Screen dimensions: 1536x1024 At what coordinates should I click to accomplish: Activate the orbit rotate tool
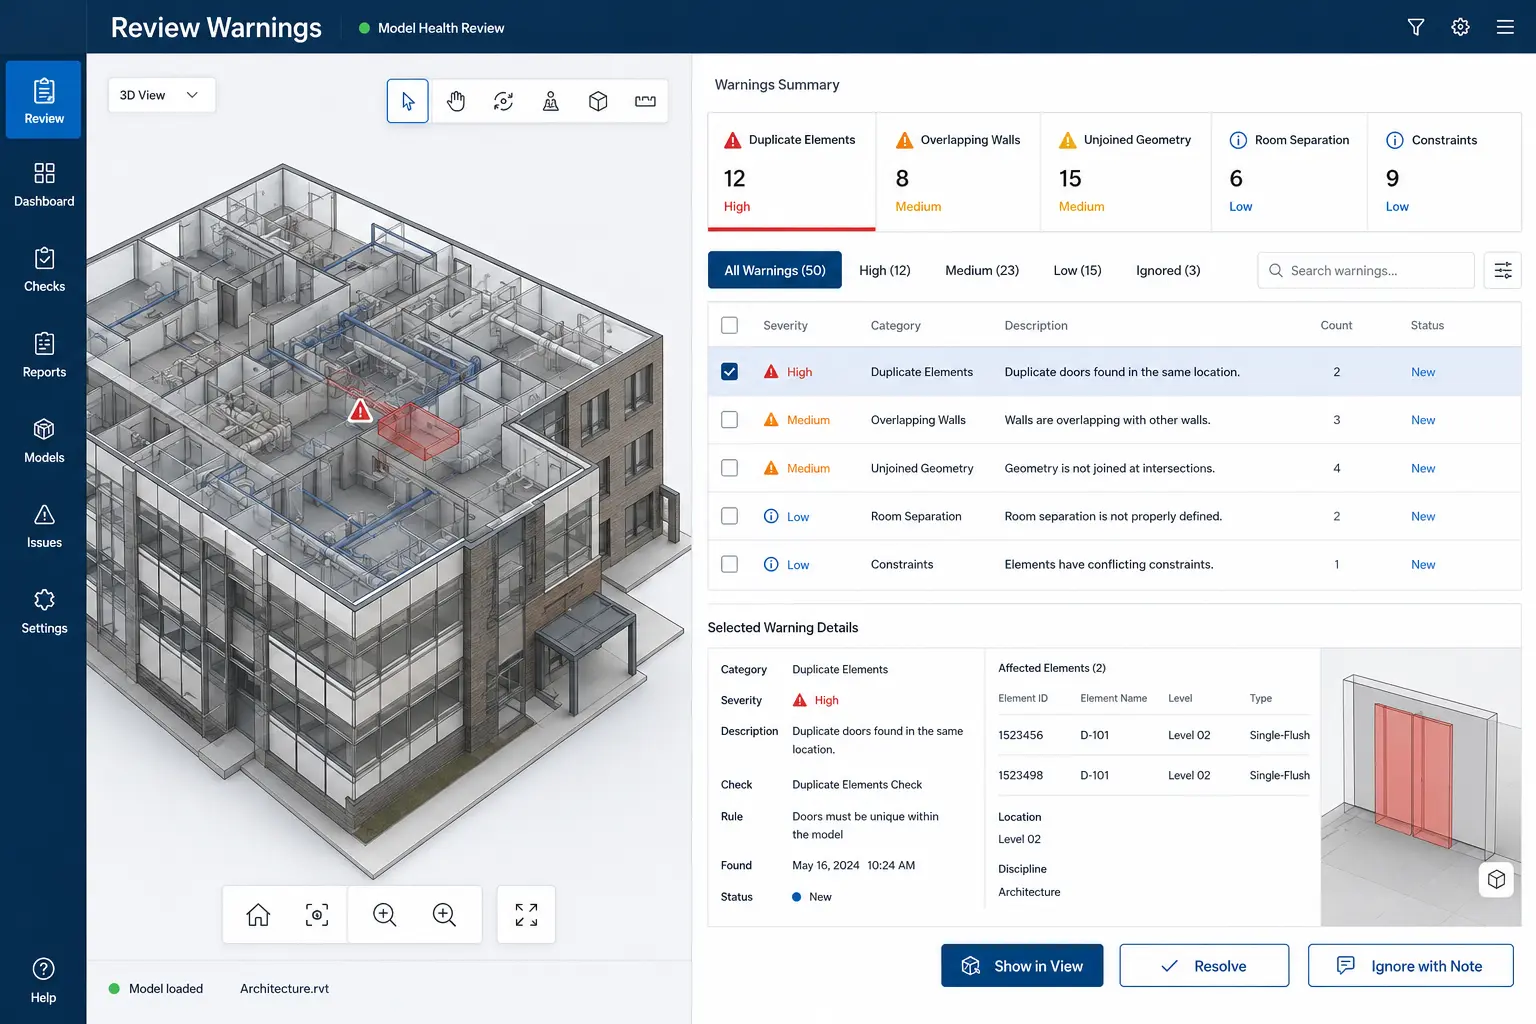coord(503,101)
